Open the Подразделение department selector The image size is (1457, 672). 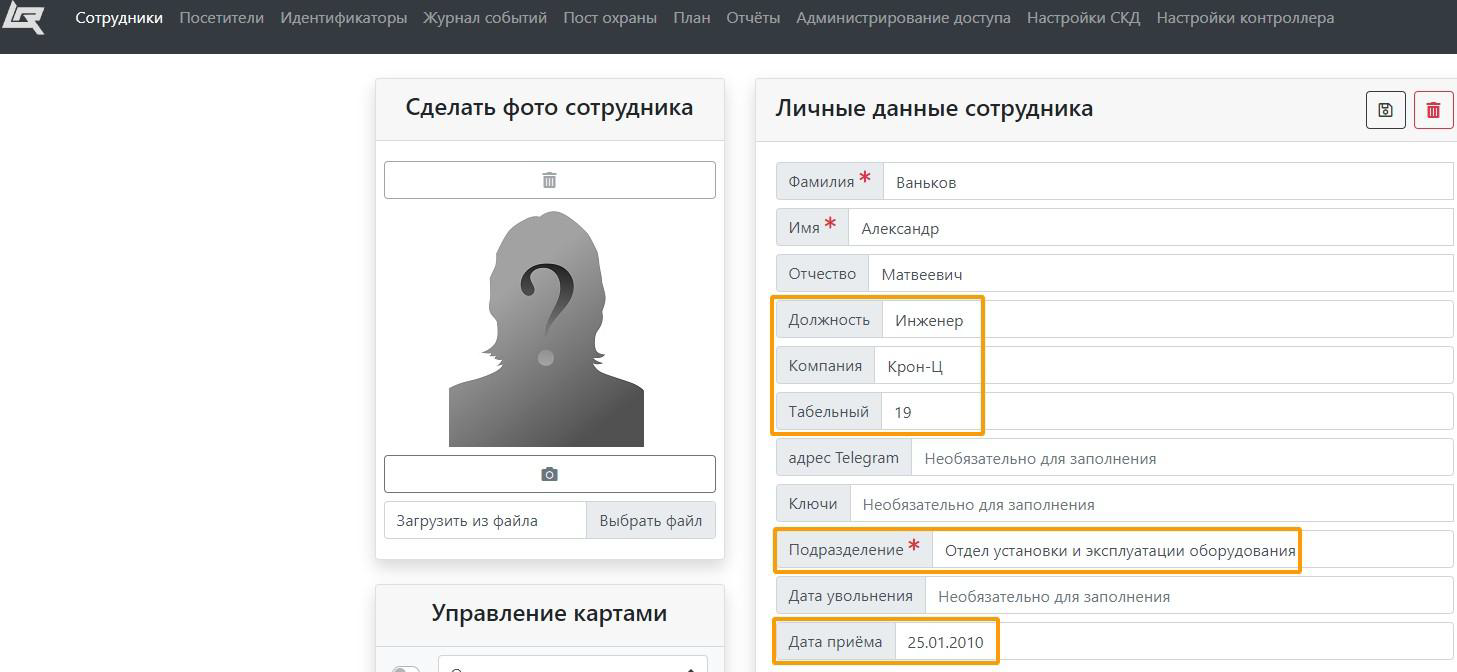pos(1118,550)
